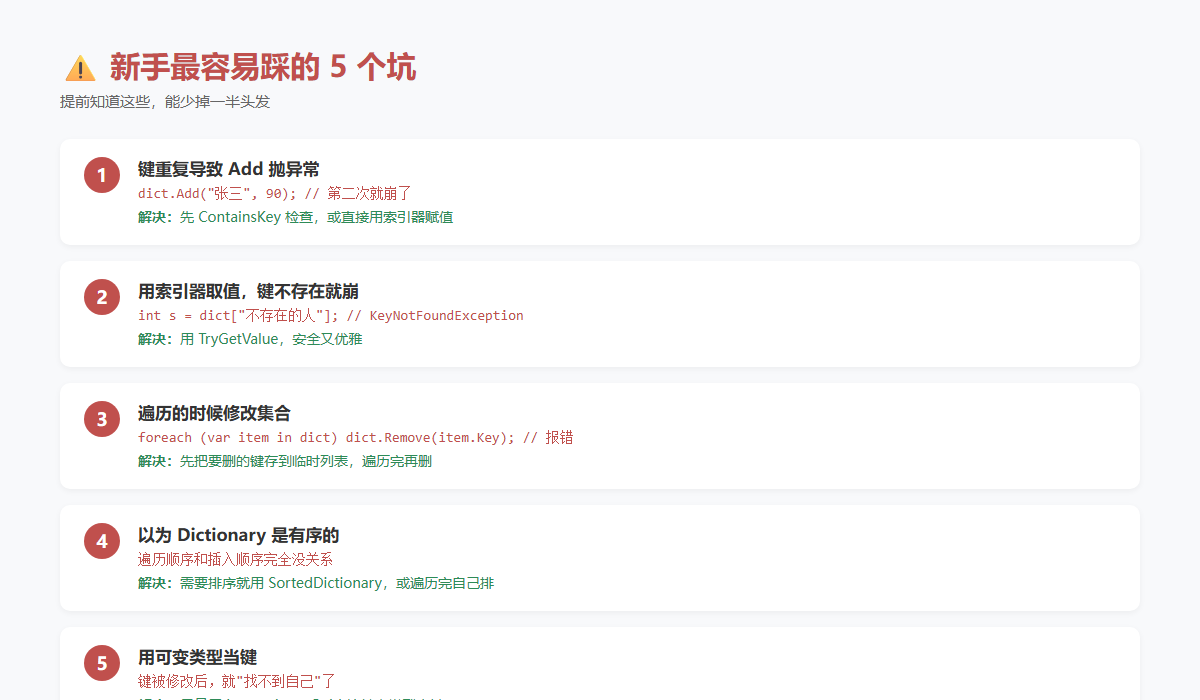Click the solution text about ContainsKey 检查
1200x700 pixels.
click(295, 217)
